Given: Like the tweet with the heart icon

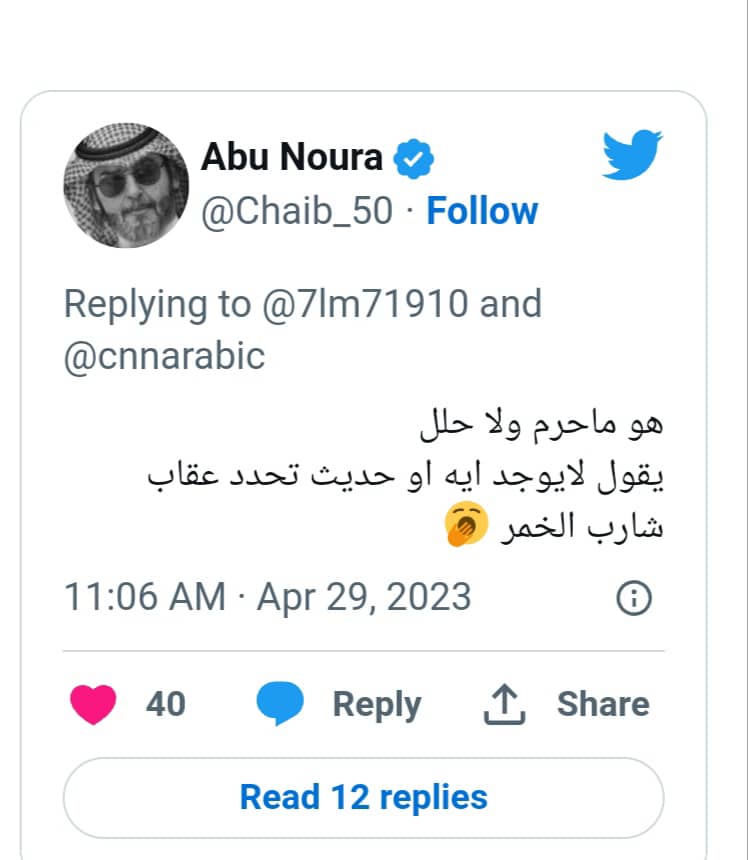Looking at the screenshot, I should (x=93, y=704).
